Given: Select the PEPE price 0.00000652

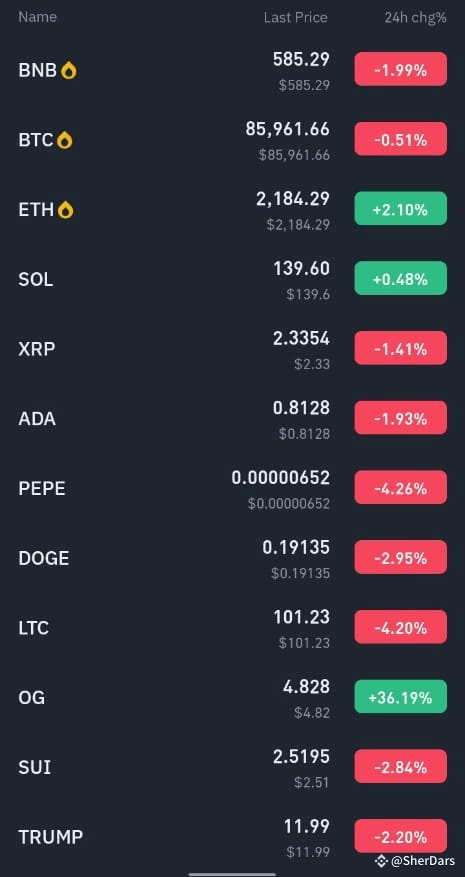Looking at the screenshot, I should click(x=280, y=478).
